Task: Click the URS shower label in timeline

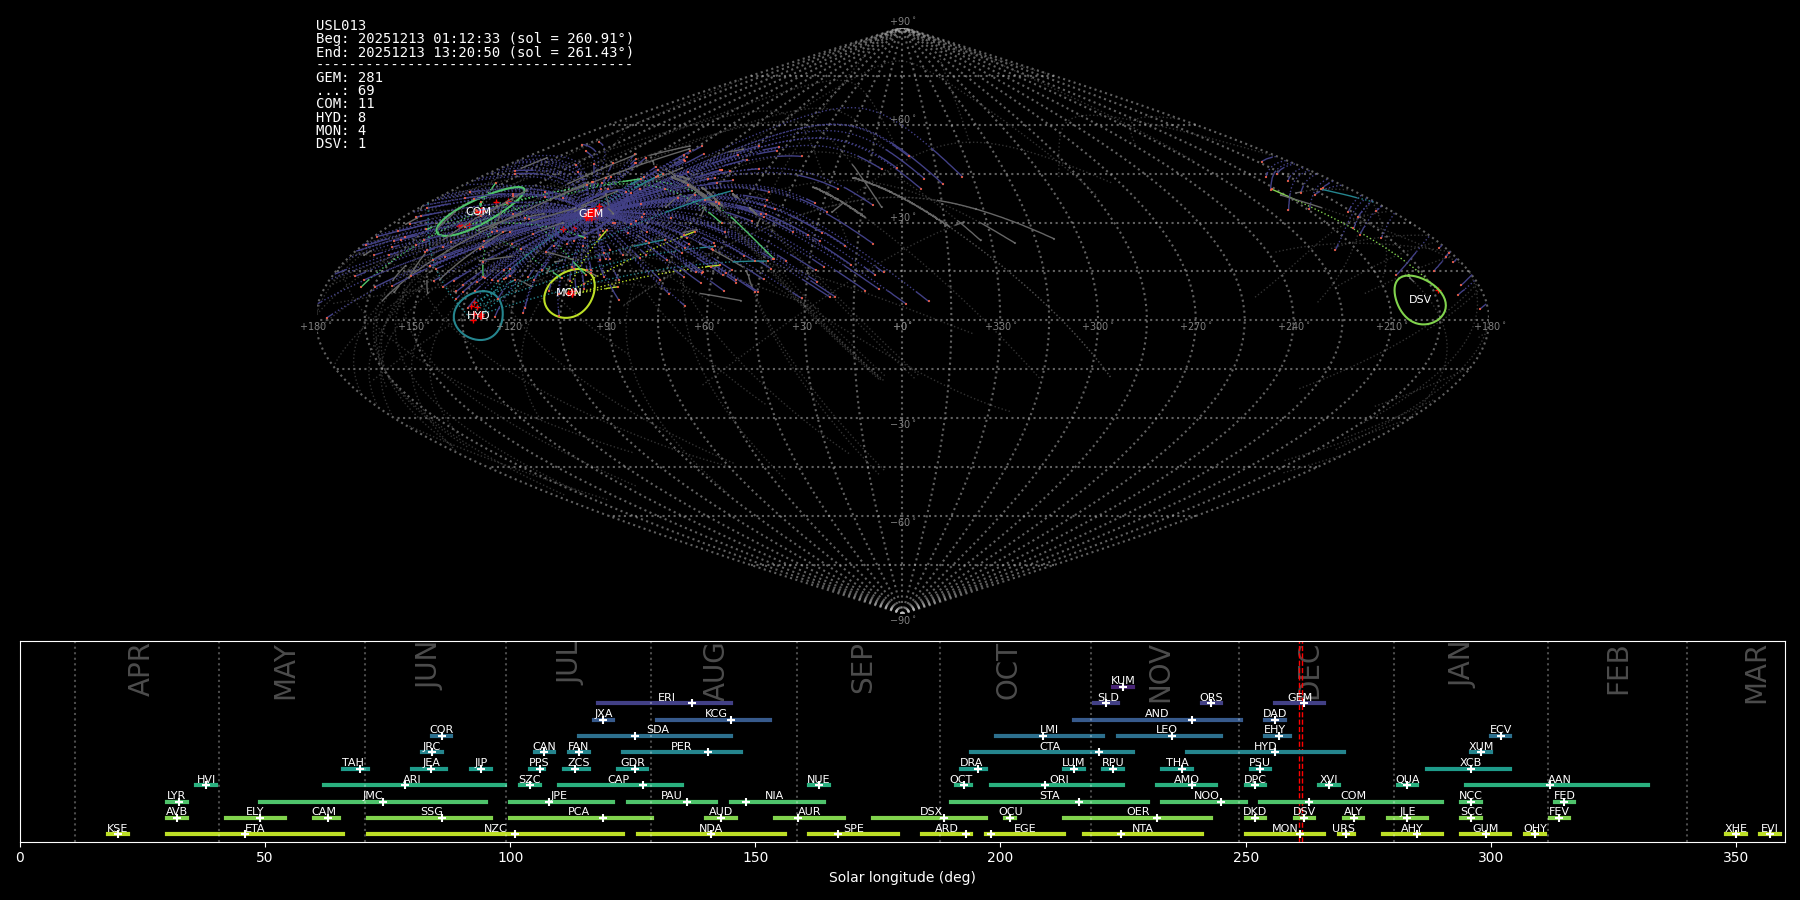Action: click(x=1343, y=829)
